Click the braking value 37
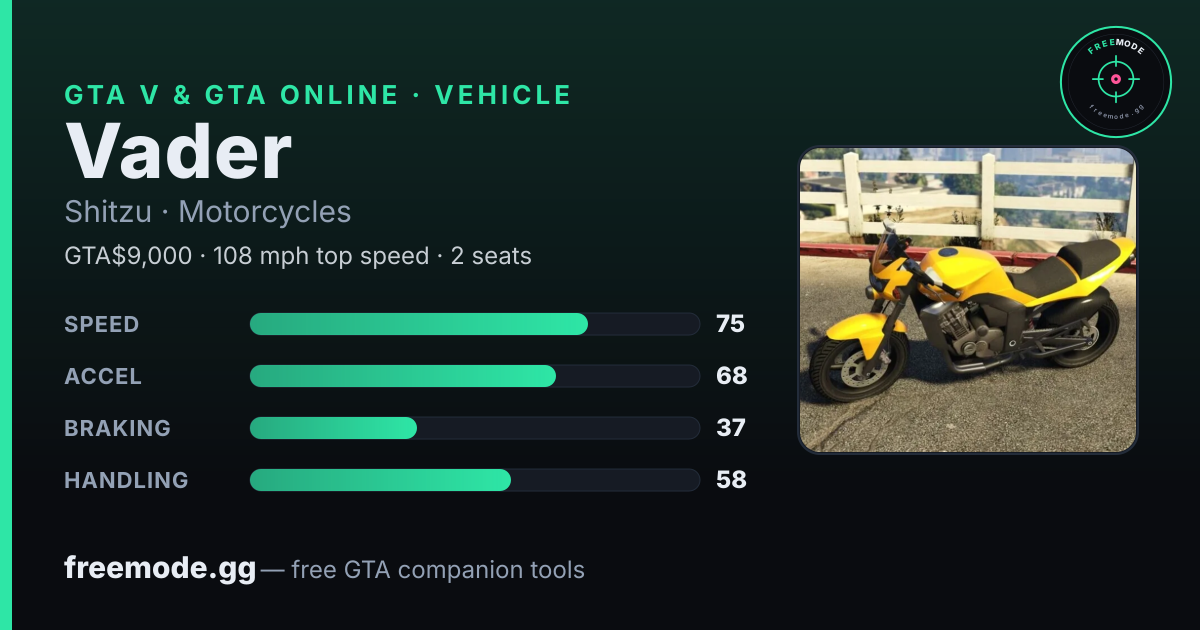 tap(730, 428)
